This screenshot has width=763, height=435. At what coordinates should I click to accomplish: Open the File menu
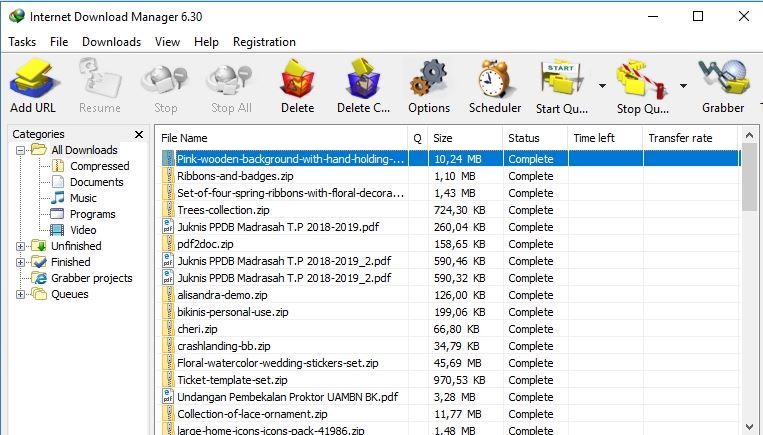pos(59,42)
